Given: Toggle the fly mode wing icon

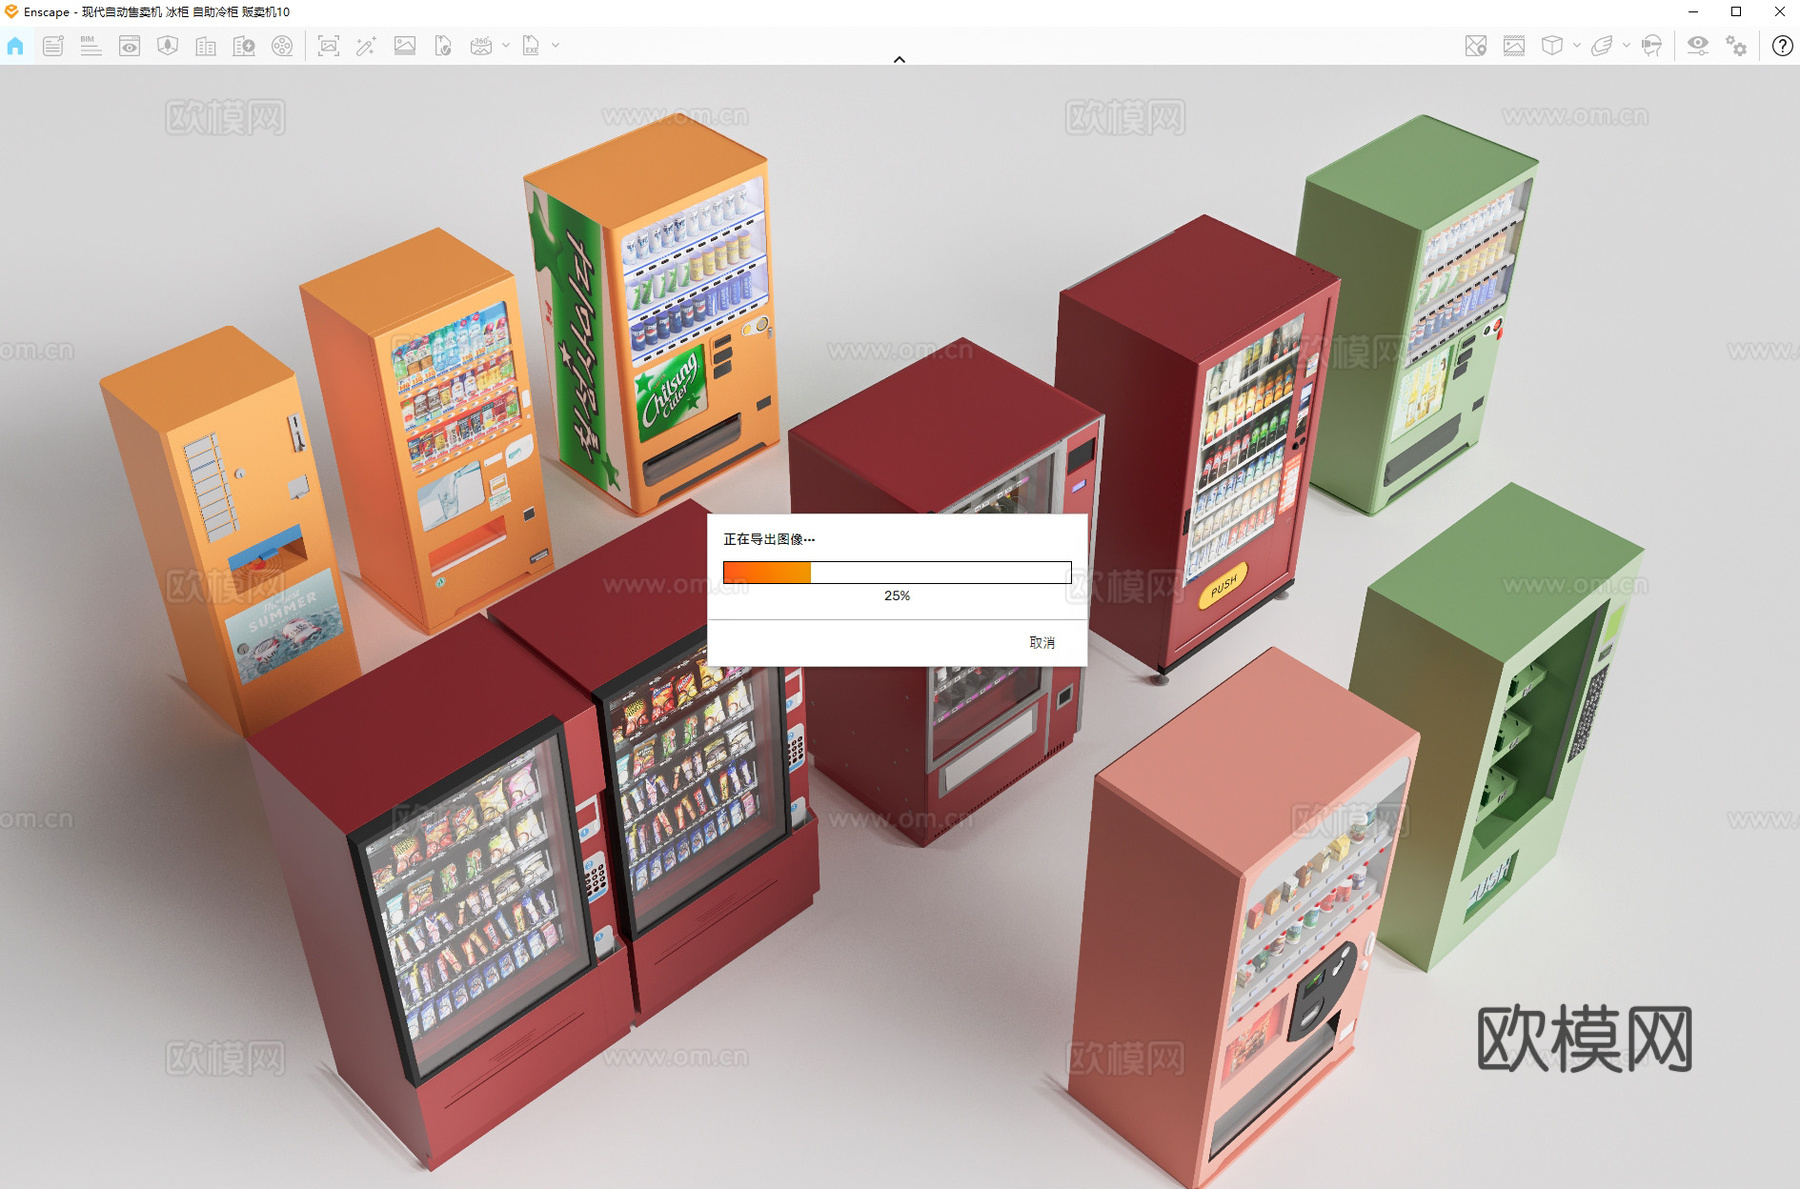Looking at the screenshot, I should [x=1602, y=46].
